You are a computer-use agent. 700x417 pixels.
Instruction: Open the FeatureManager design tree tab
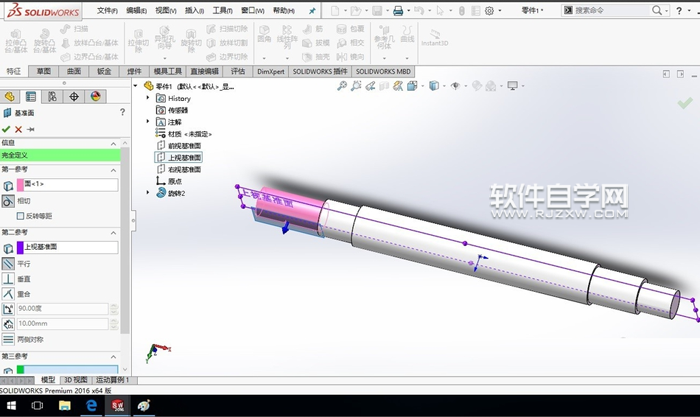9,96
